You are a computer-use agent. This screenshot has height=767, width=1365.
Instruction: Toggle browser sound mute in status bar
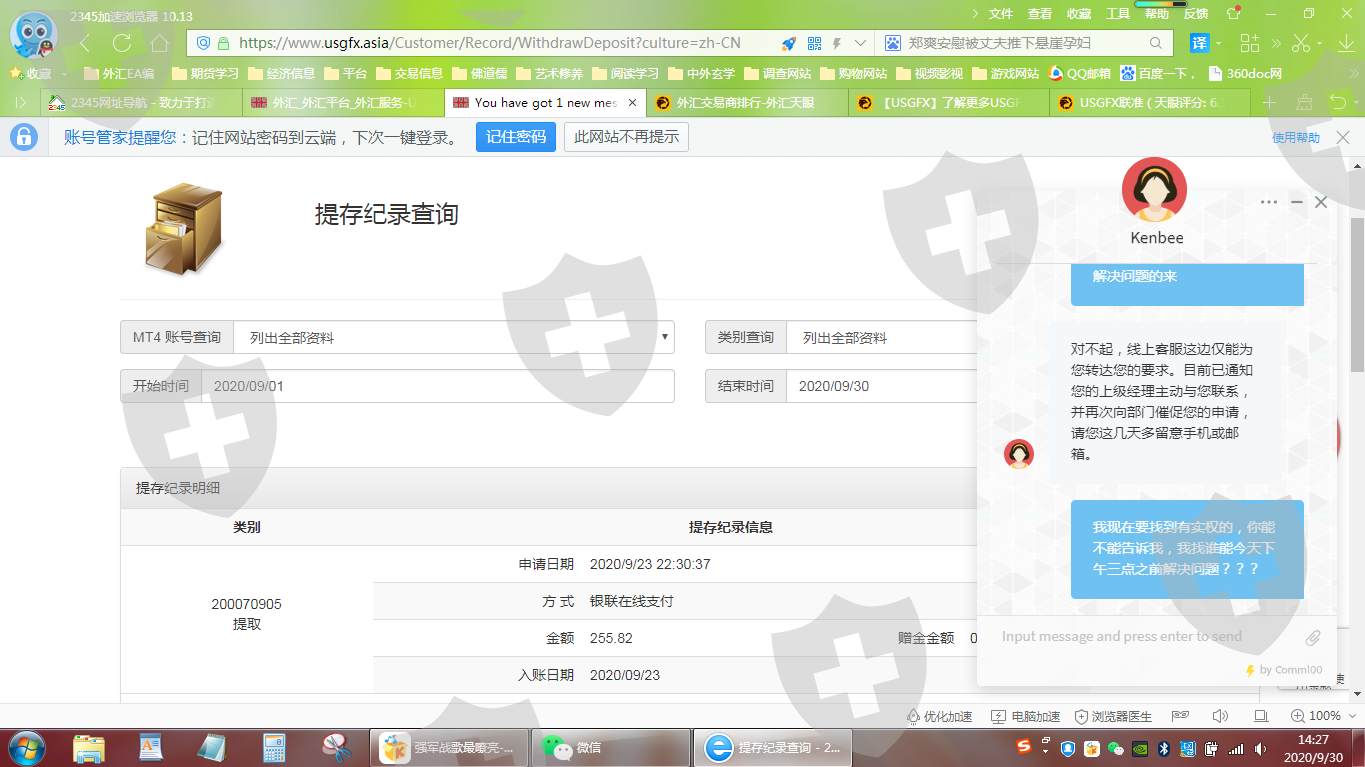[x=1220, y=716]
